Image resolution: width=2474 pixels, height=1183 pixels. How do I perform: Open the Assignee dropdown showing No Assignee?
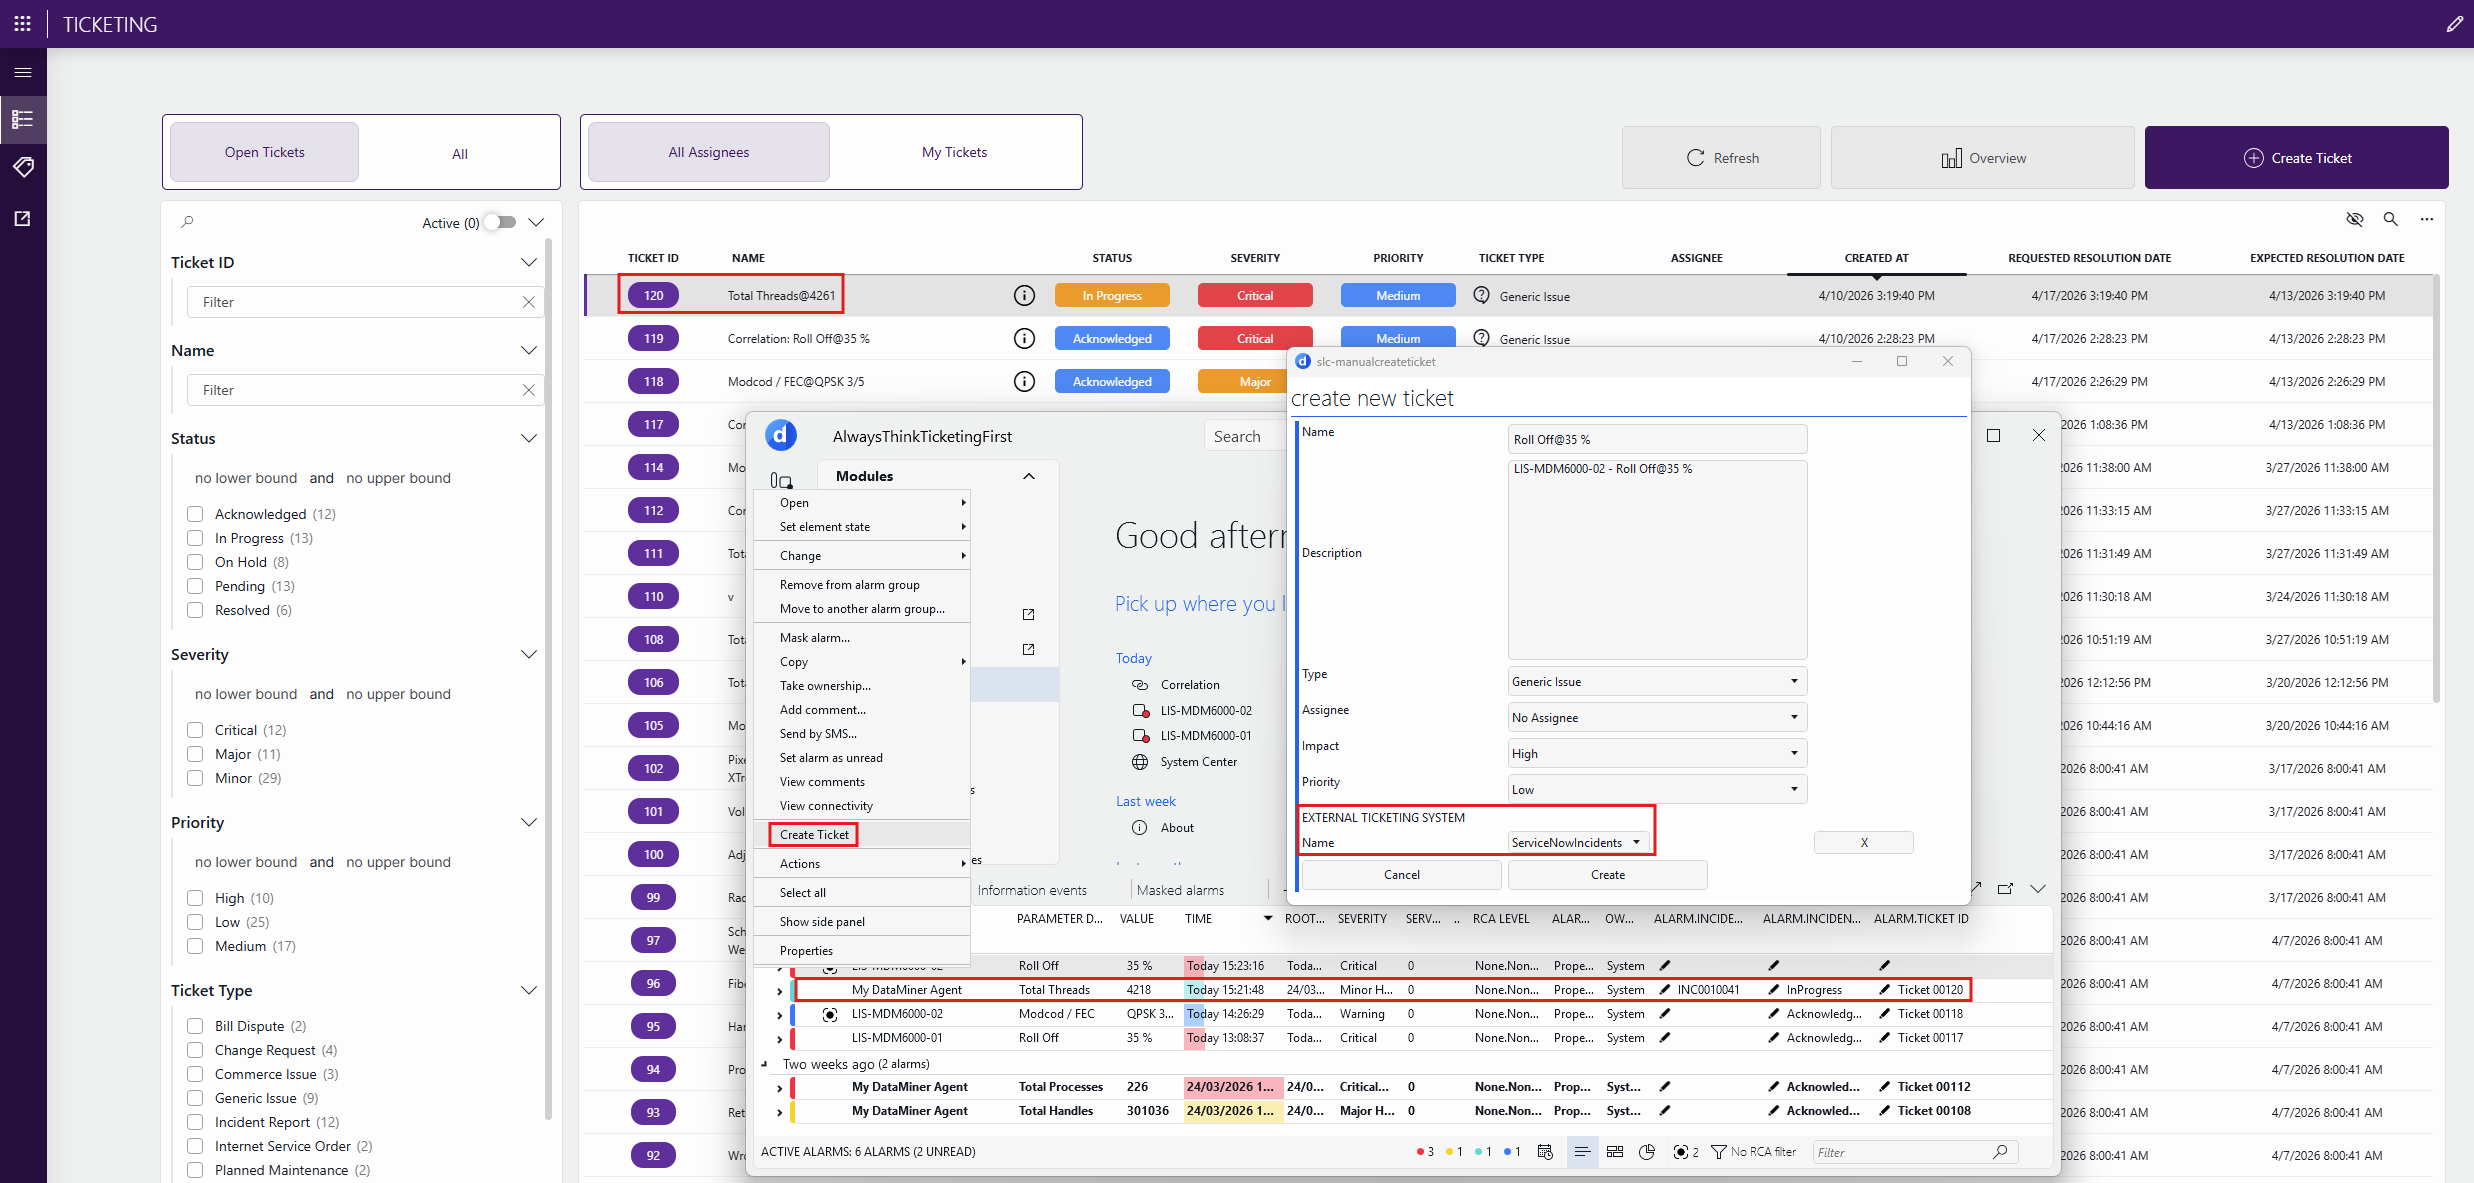coord(1657,717)
